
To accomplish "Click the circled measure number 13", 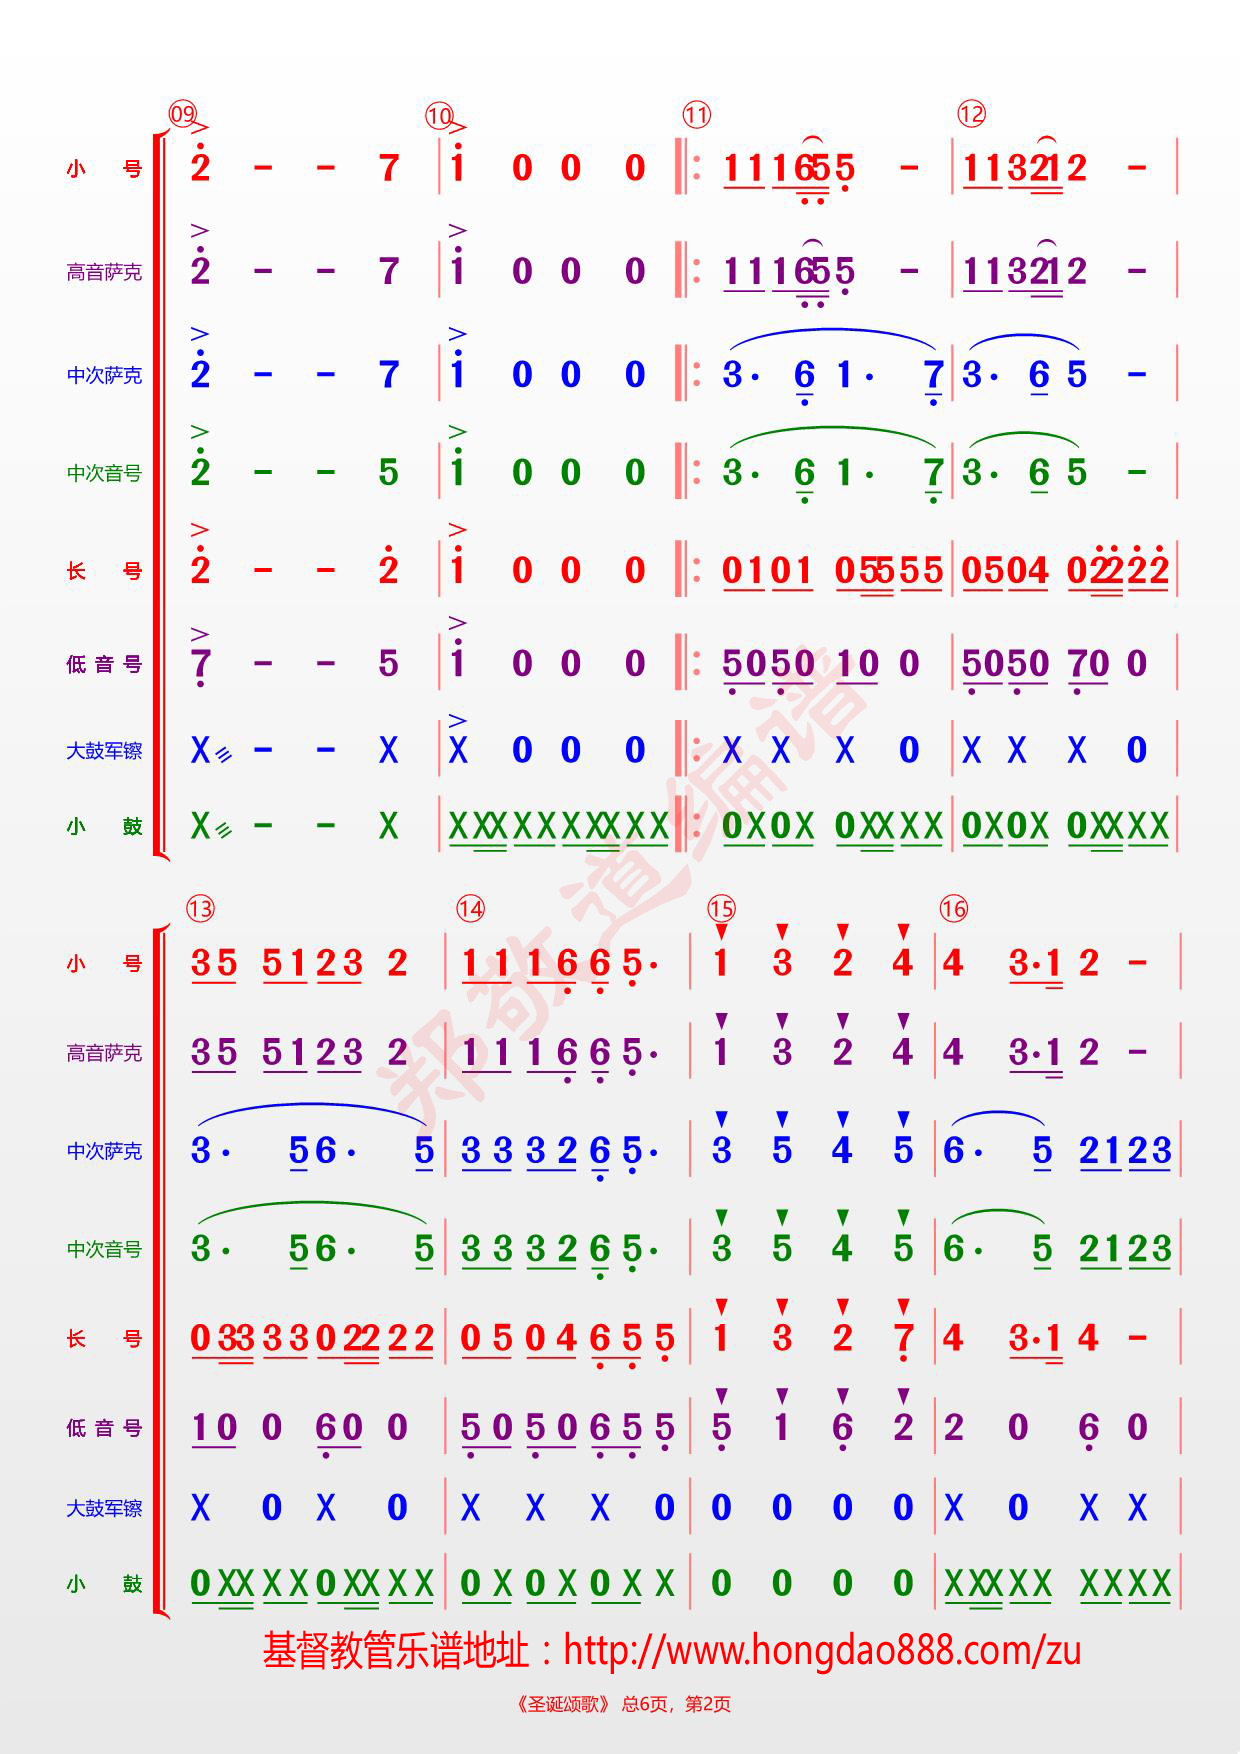I will click(x=200, y=908).
